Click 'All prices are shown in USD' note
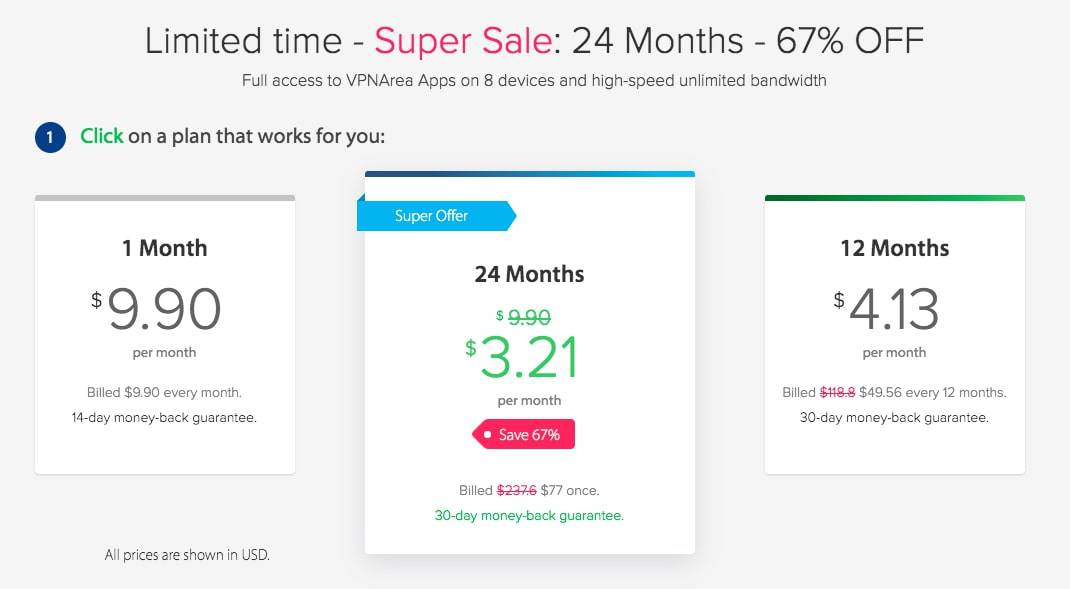Image resolution: width=1070 pixels, height=589 pixels. click(x=187, y=555)
